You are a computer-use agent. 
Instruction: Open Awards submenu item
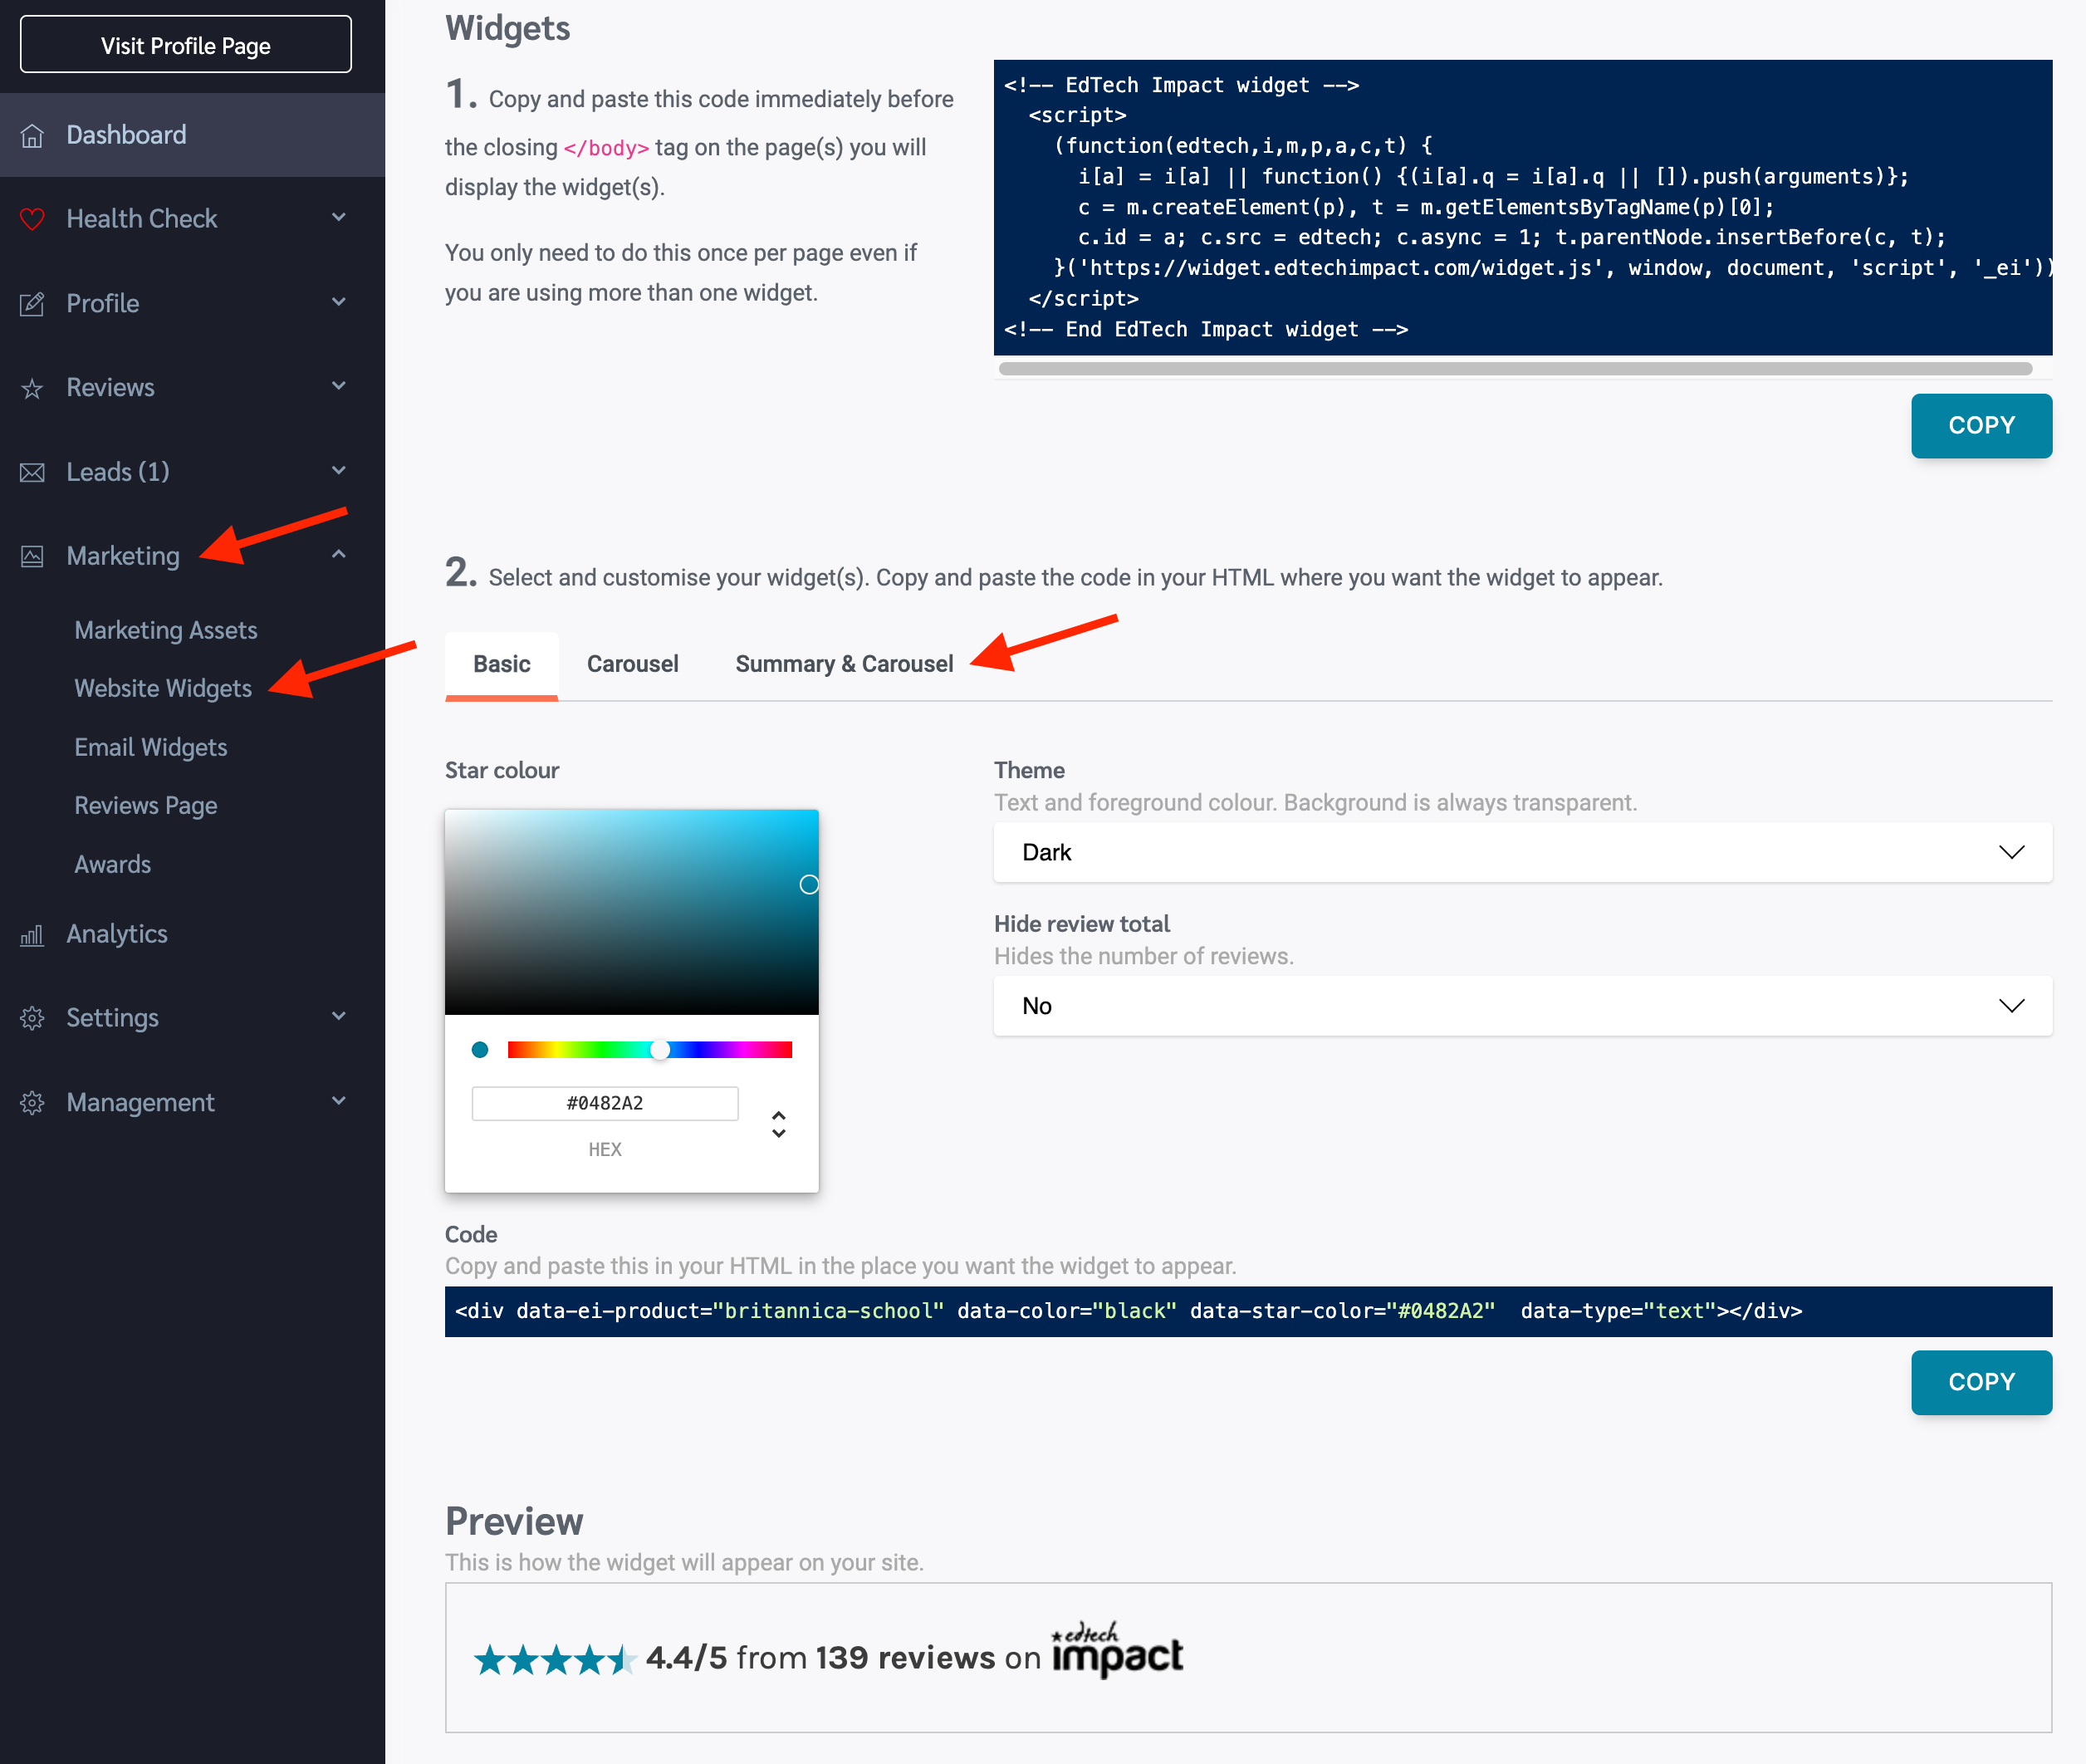click(113, 865)
